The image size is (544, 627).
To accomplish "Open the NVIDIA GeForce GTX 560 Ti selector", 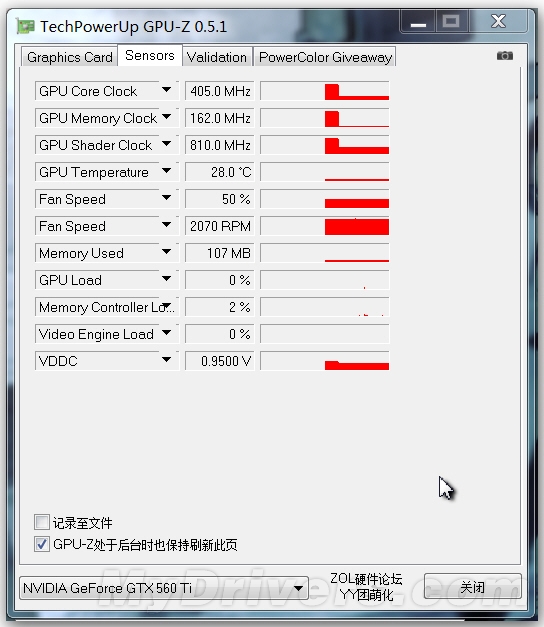I will (164, 588).
